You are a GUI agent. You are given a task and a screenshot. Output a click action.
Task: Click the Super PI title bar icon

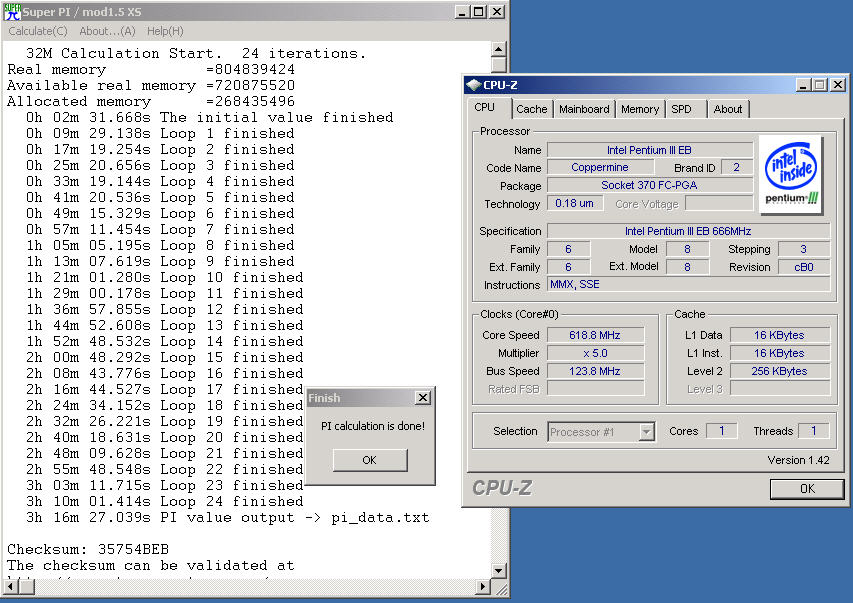coord(12,11)
